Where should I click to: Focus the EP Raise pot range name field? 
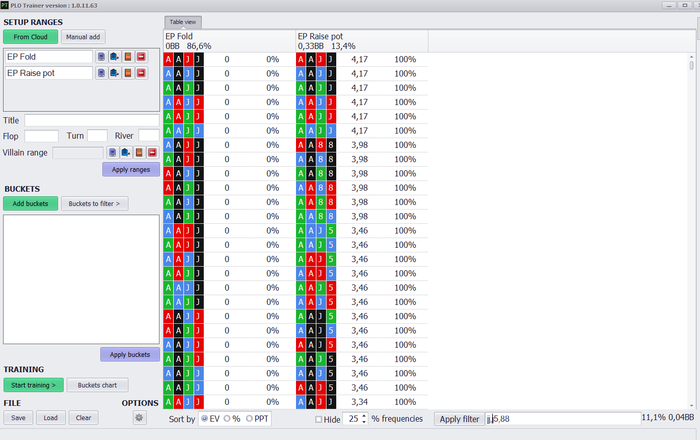(49, 73)
